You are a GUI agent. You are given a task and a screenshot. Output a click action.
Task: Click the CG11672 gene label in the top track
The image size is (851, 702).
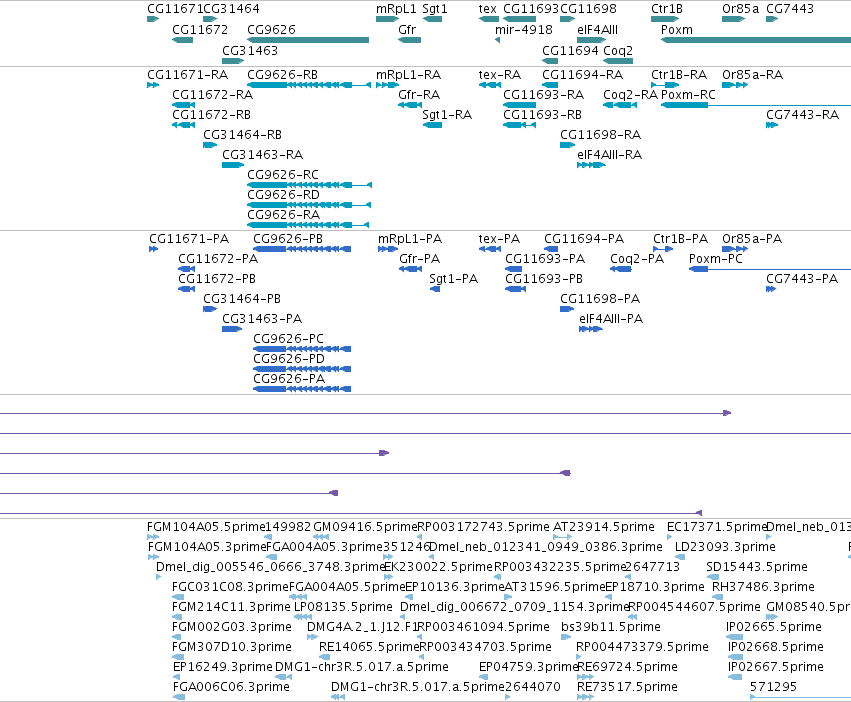click(x=200, y=30)
